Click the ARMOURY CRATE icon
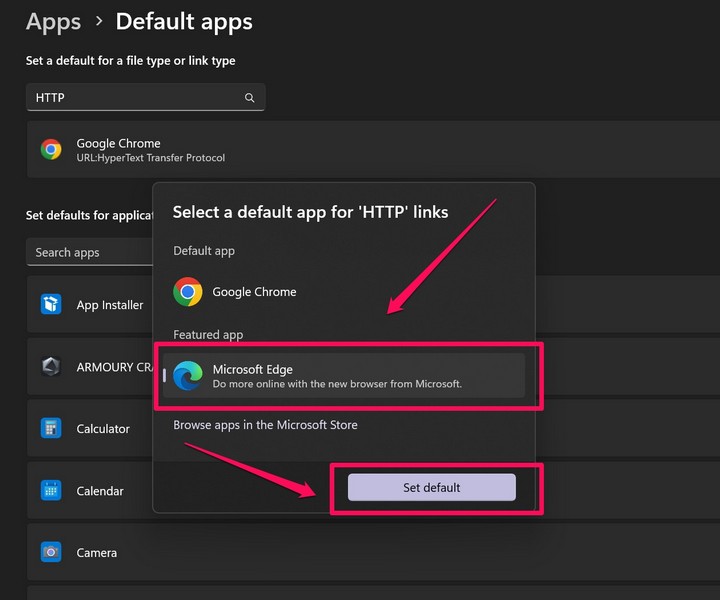Image resolution: width=720 pixels, height=600 pixels. [51, 367]
